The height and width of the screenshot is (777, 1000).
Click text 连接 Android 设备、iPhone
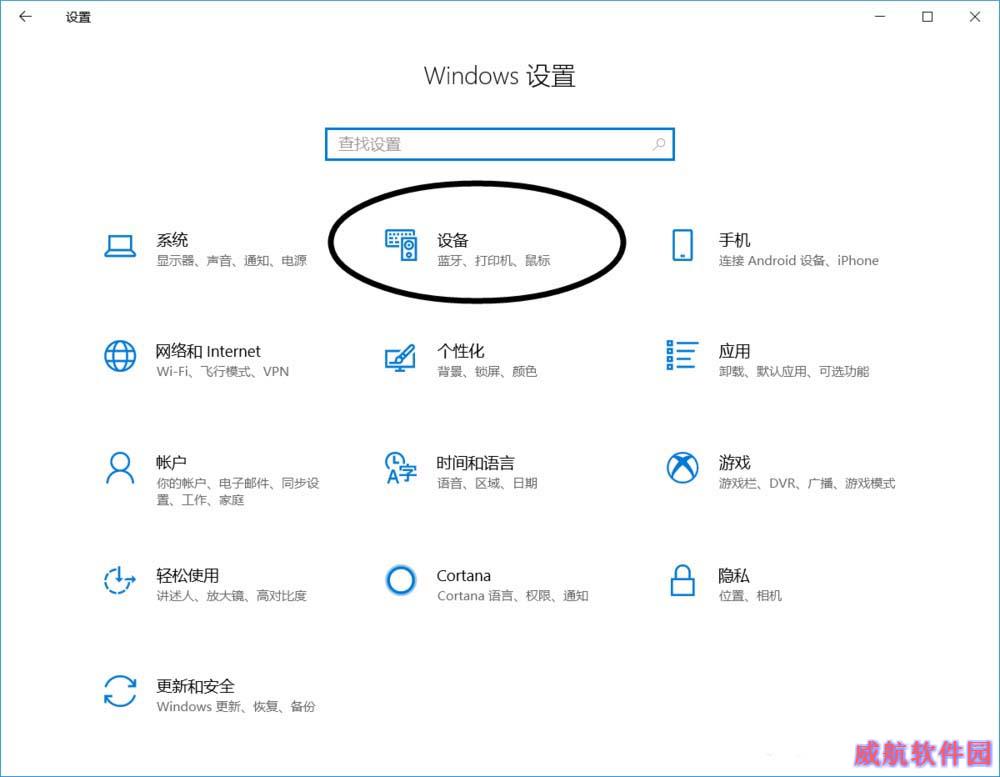pos(799,260)
